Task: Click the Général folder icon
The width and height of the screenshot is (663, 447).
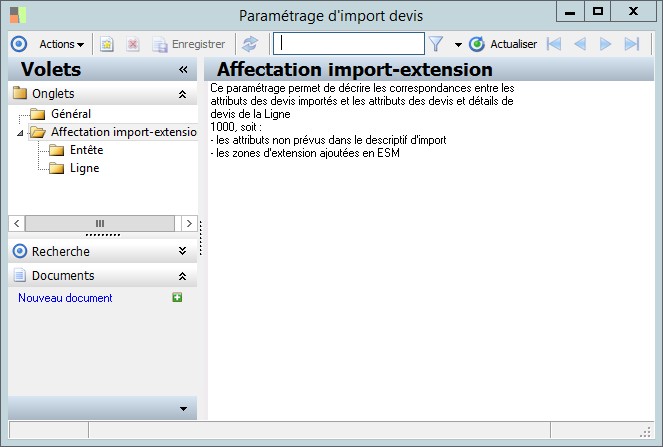Action: click(x=38, y=114)
